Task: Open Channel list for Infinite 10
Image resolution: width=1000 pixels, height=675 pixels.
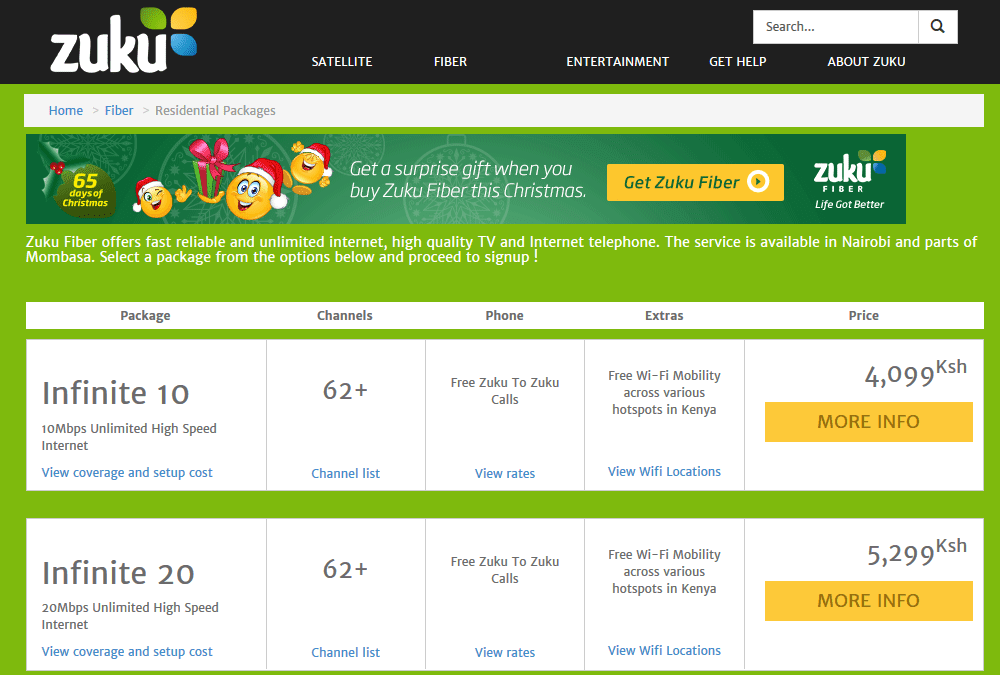Action: 346,473
